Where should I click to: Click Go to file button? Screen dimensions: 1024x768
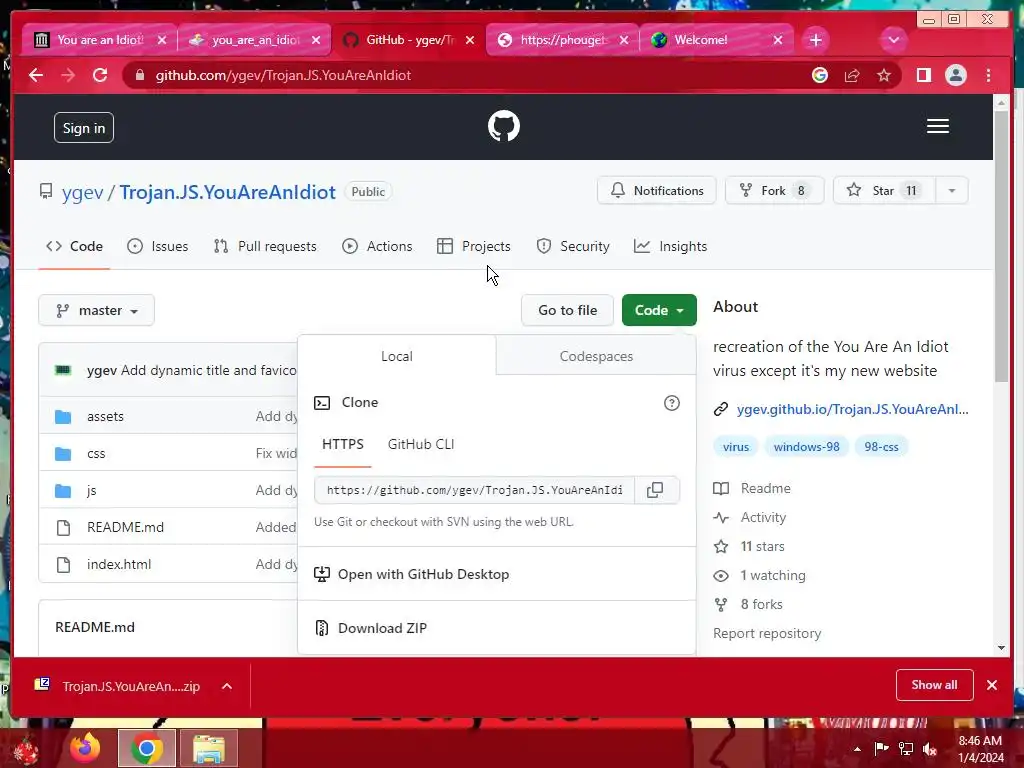[568, 310]
